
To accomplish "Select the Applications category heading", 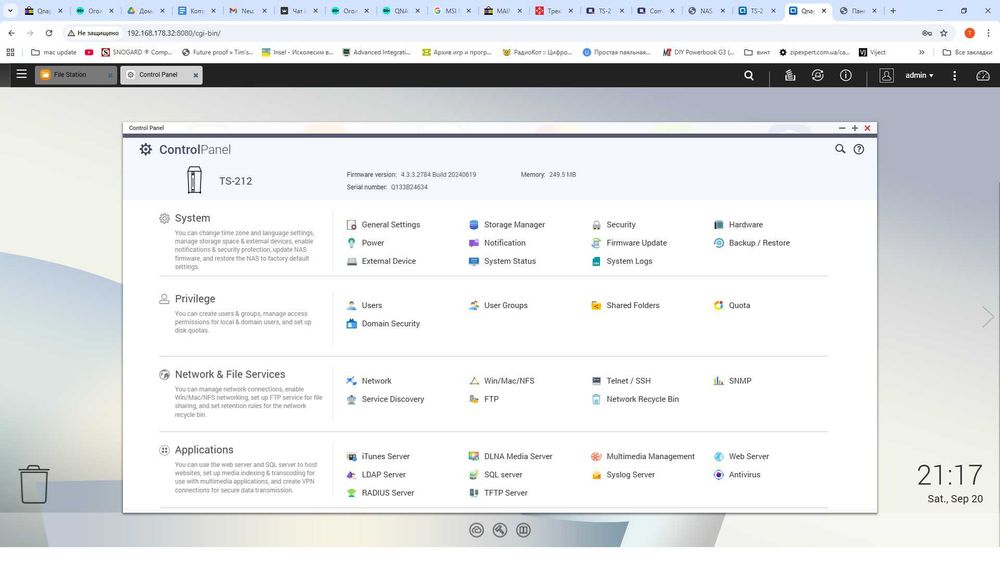I will tap(204, 450).
